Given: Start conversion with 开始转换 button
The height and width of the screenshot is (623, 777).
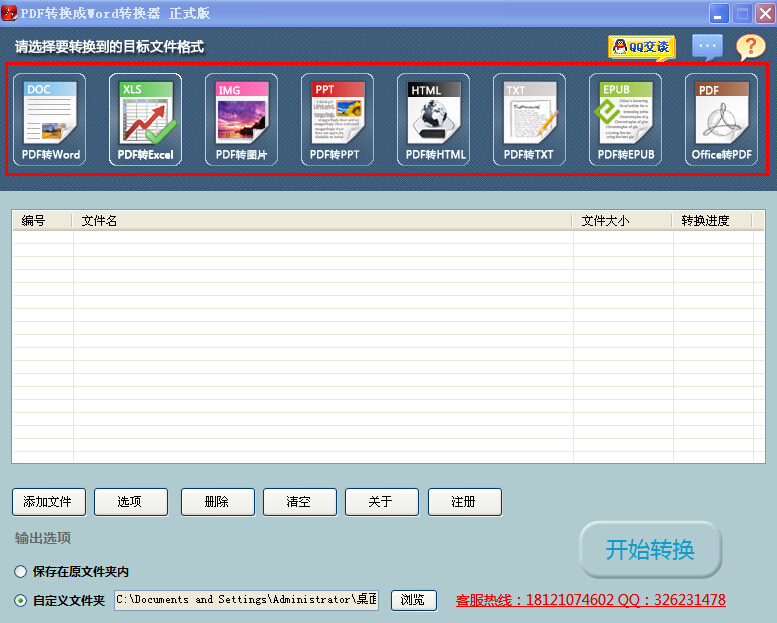Looking at the screenshot, I should click(x=651, y=550).
